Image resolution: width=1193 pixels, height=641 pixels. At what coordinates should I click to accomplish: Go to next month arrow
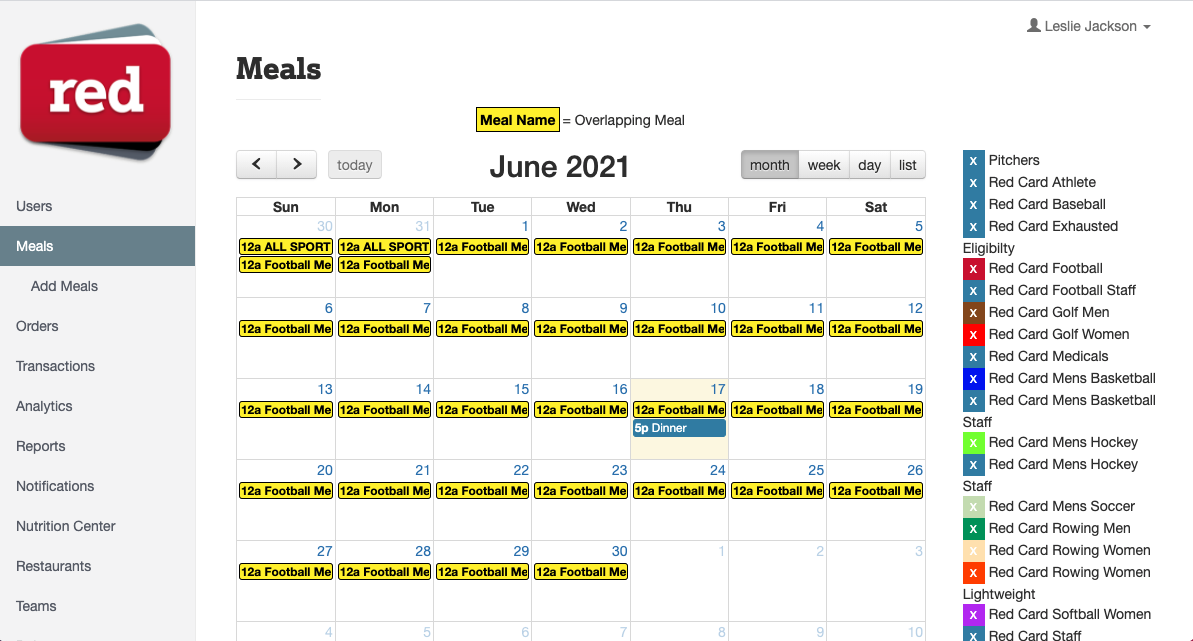(297, 164)
